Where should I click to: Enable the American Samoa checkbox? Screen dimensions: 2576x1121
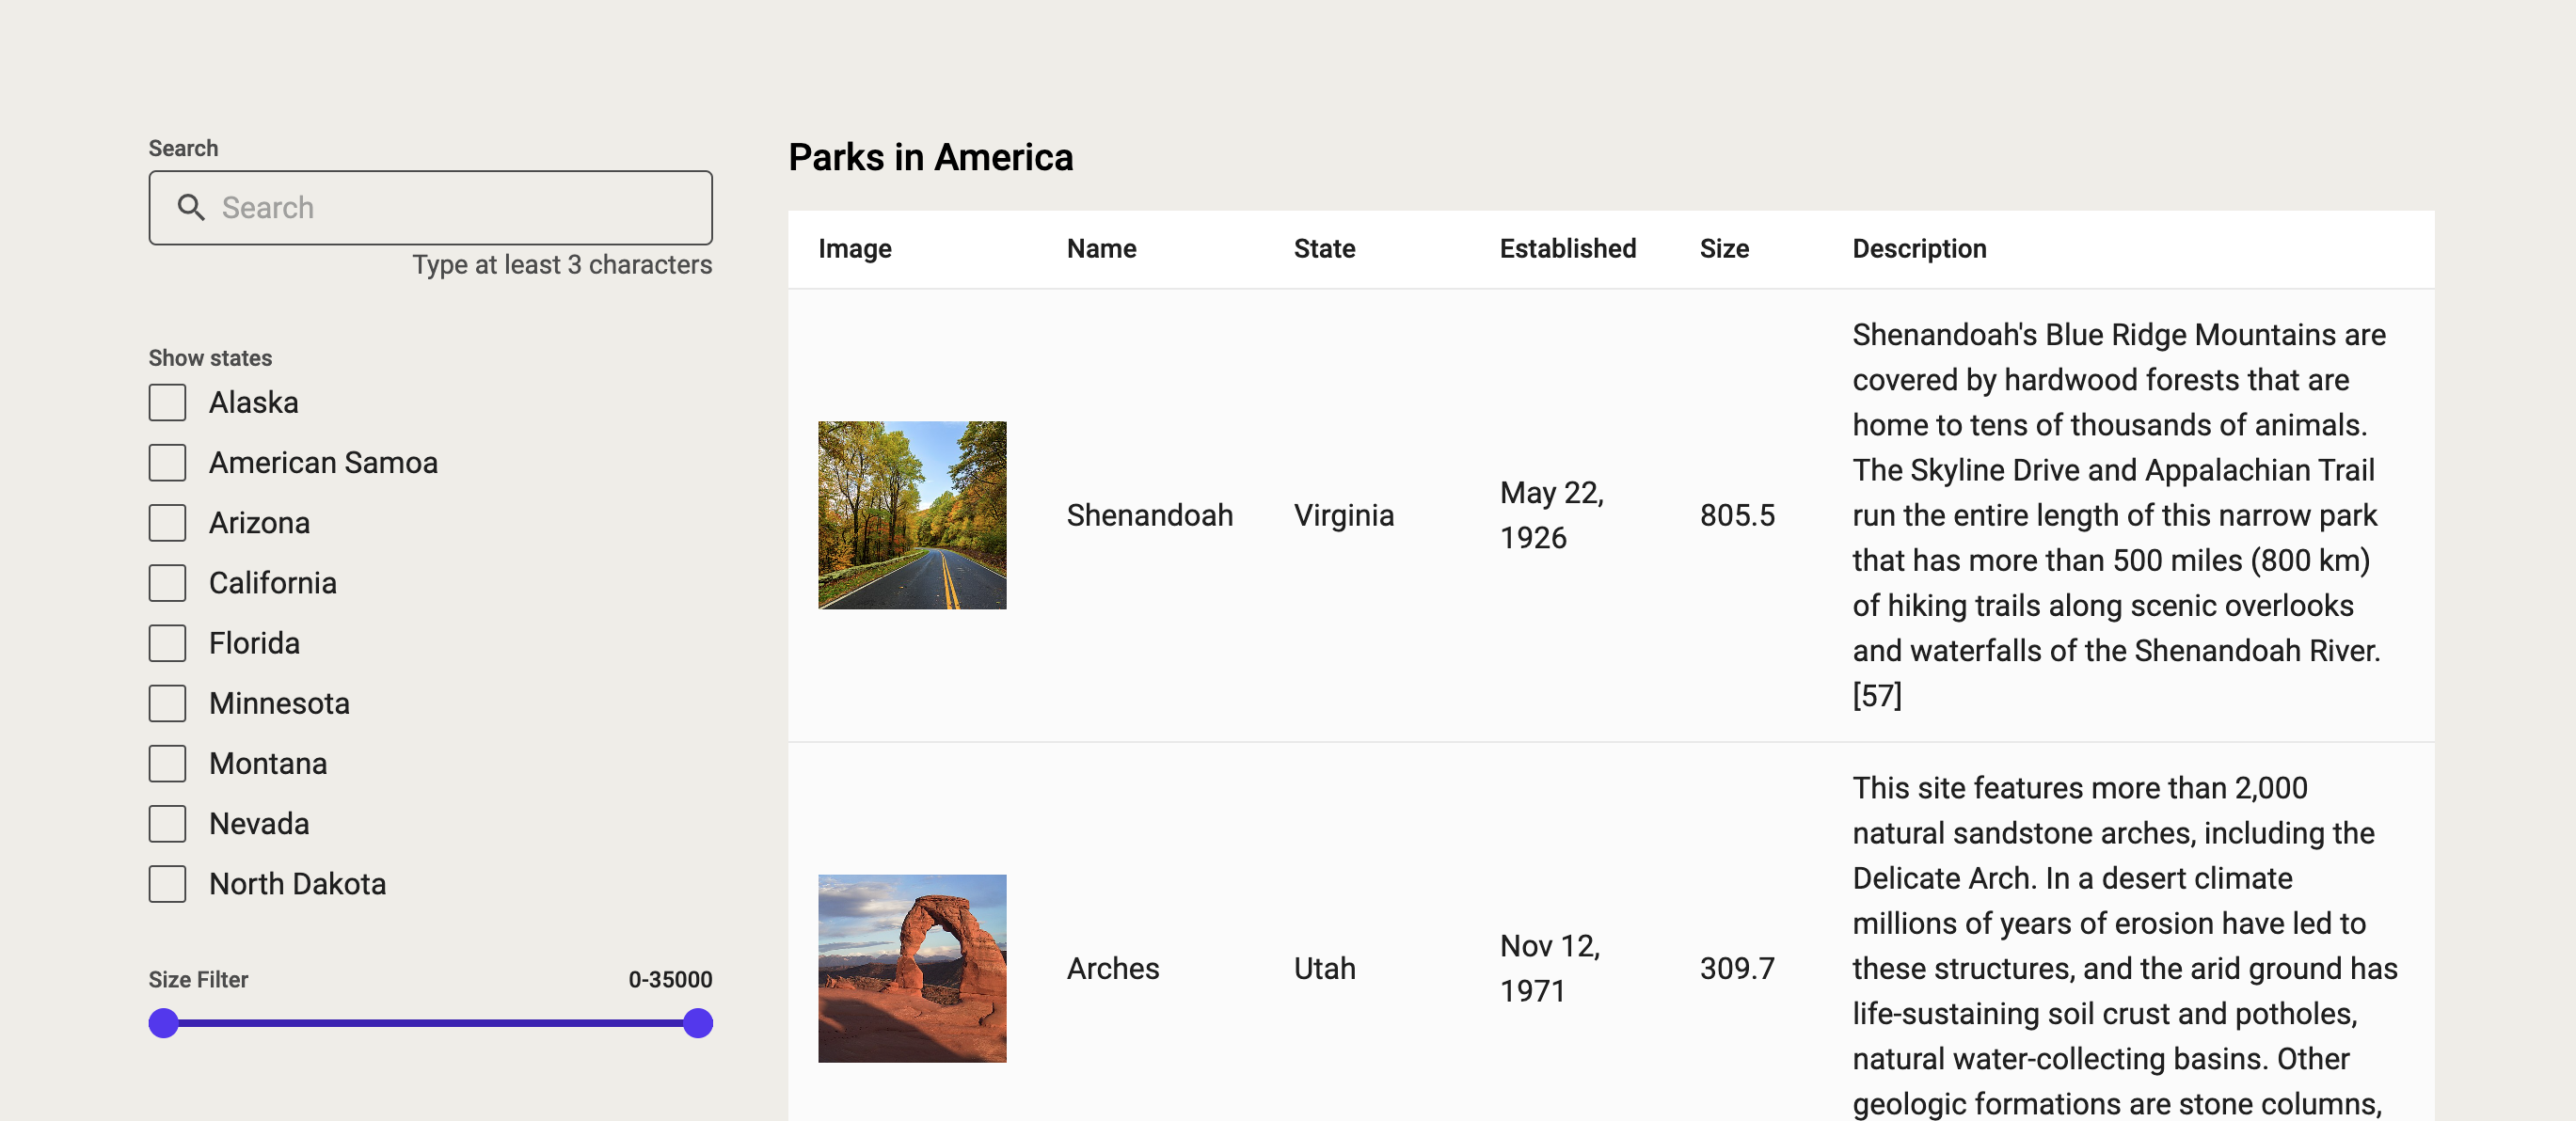(167, 462)
